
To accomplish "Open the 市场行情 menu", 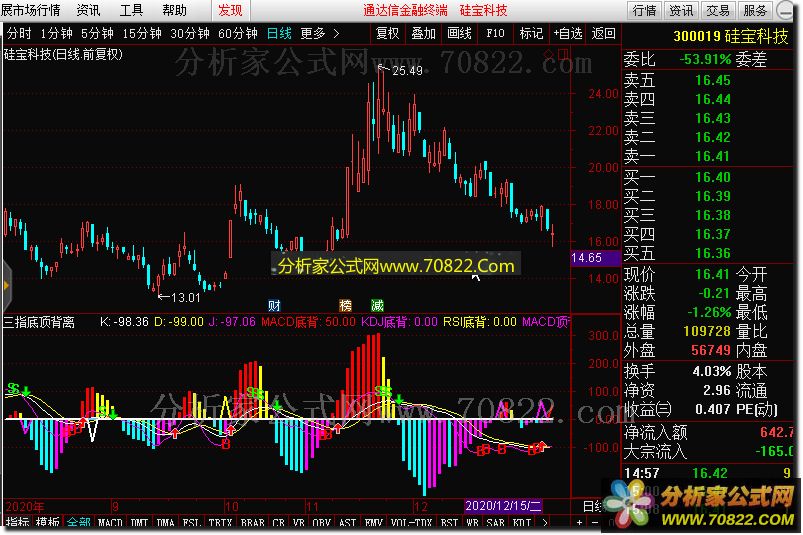I will [31, 10].
